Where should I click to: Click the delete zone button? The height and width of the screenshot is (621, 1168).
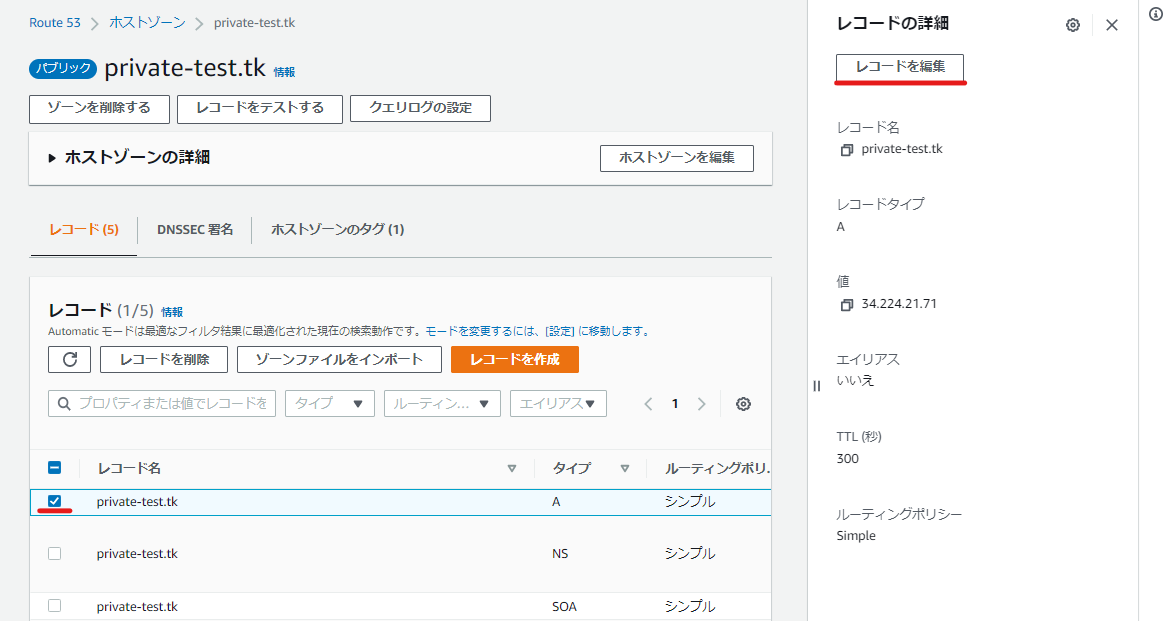pyautogui.click(x=99, y=108)
